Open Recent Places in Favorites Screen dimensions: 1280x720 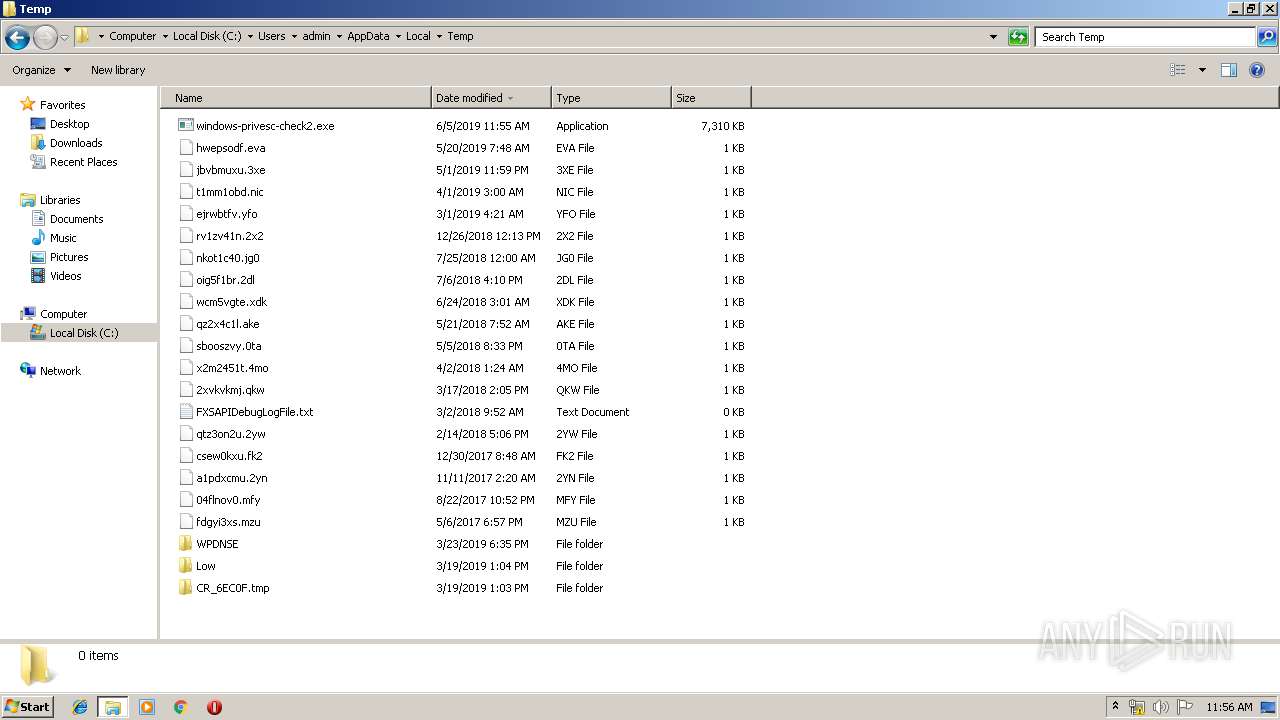(x=83, y=162)
